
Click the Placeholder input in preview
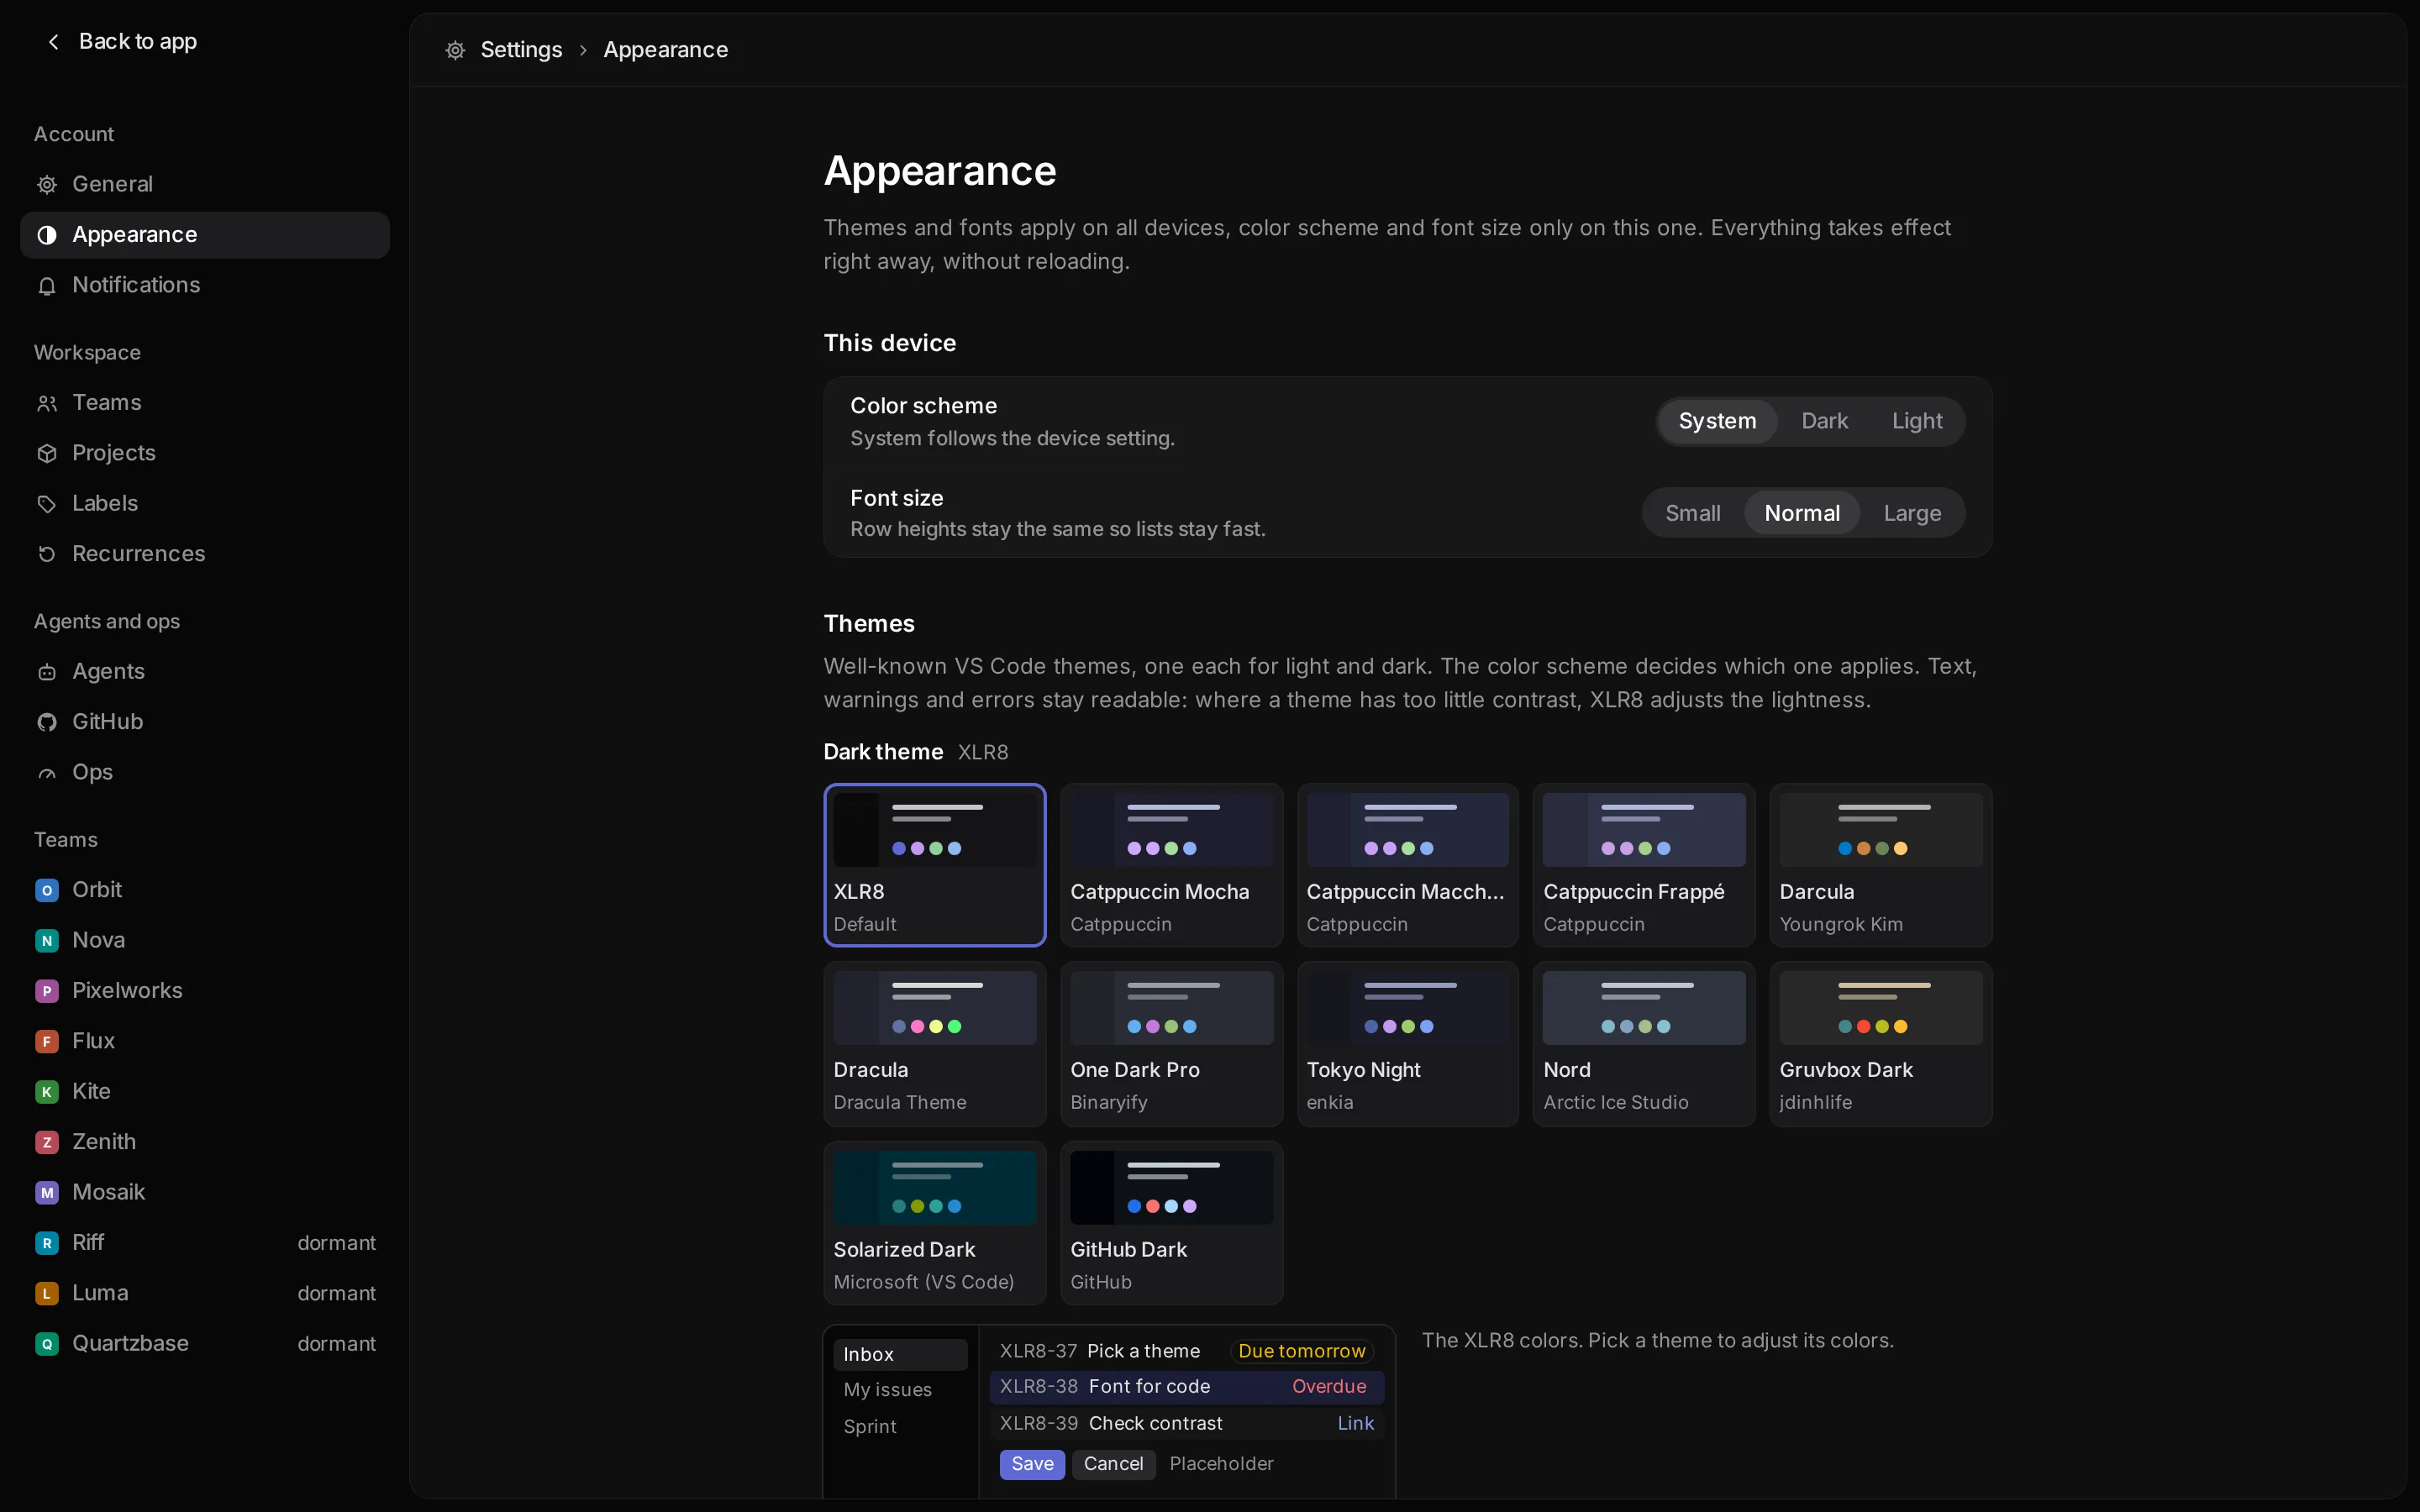1221,1464
